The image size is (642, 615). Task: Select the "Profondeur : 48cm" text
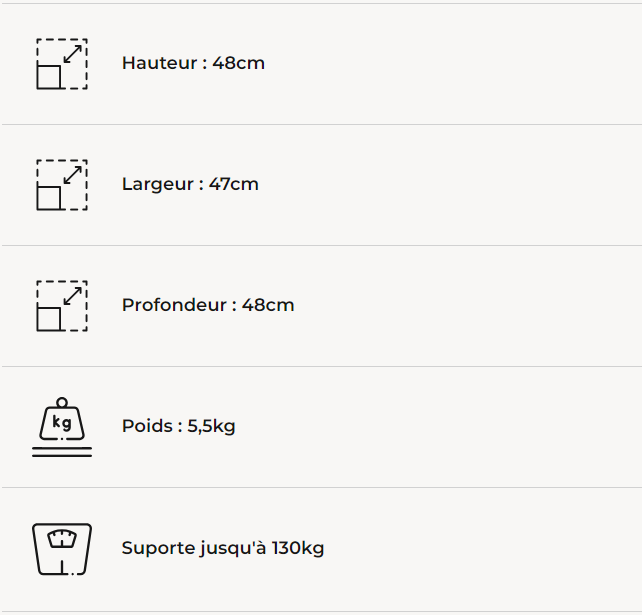(208, 305)
